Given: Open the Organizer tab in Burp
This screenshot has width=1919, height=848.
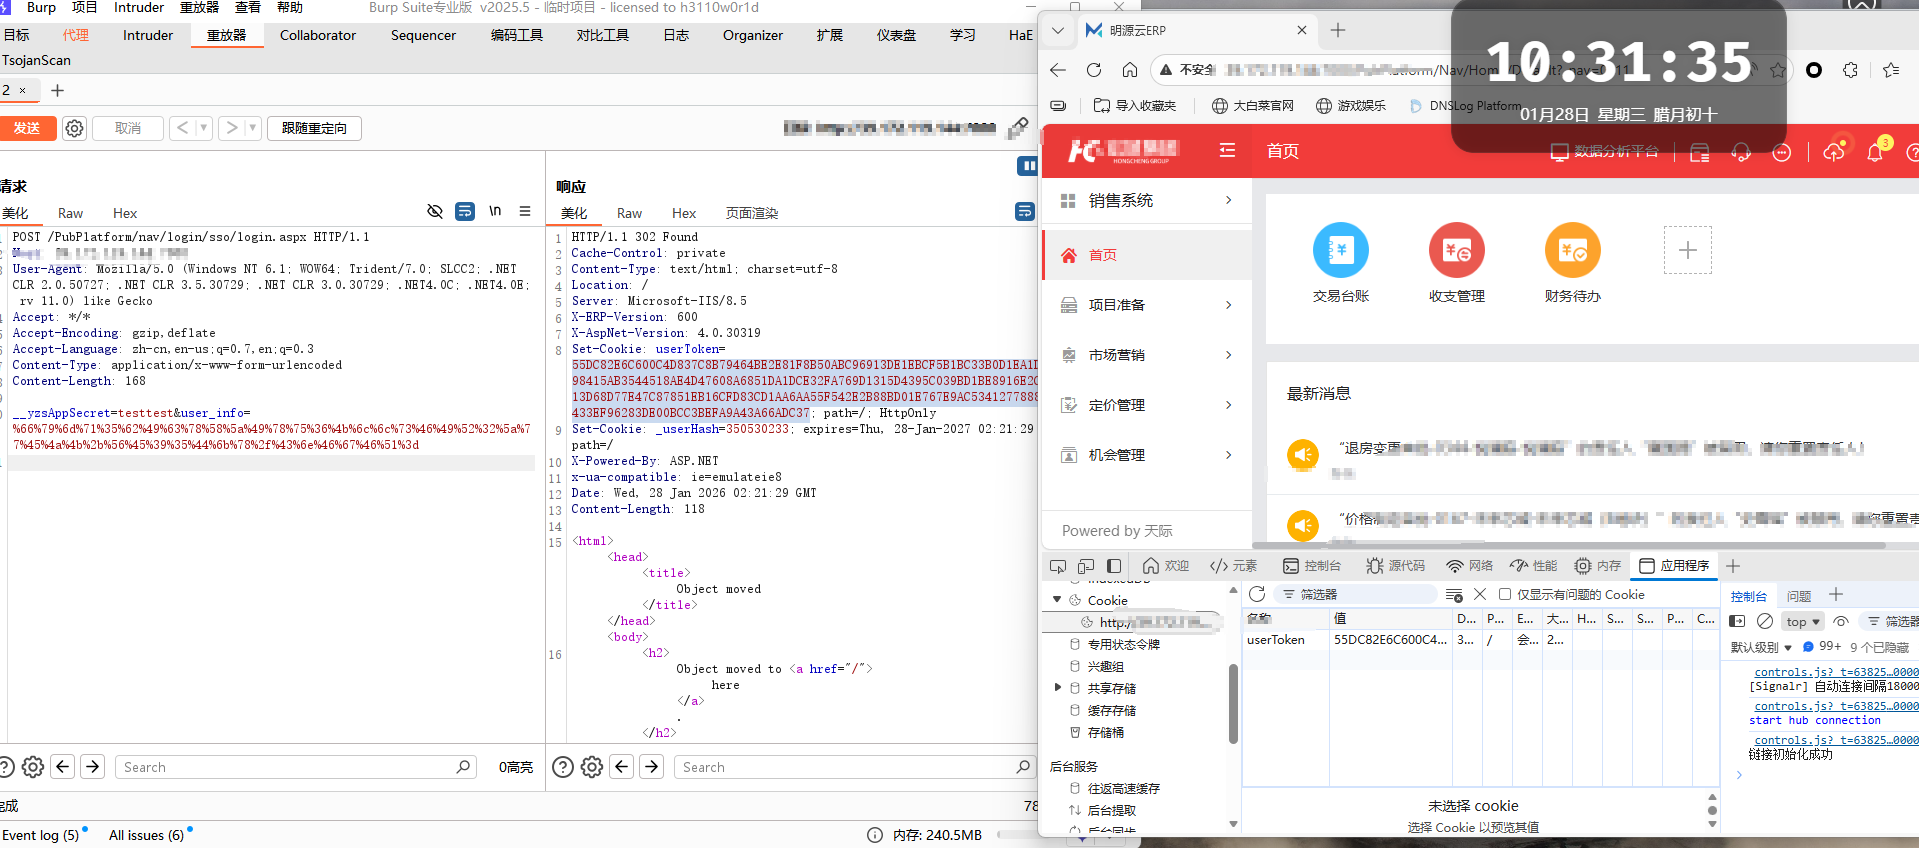Looking at the screenshot, I should point(753,35).
